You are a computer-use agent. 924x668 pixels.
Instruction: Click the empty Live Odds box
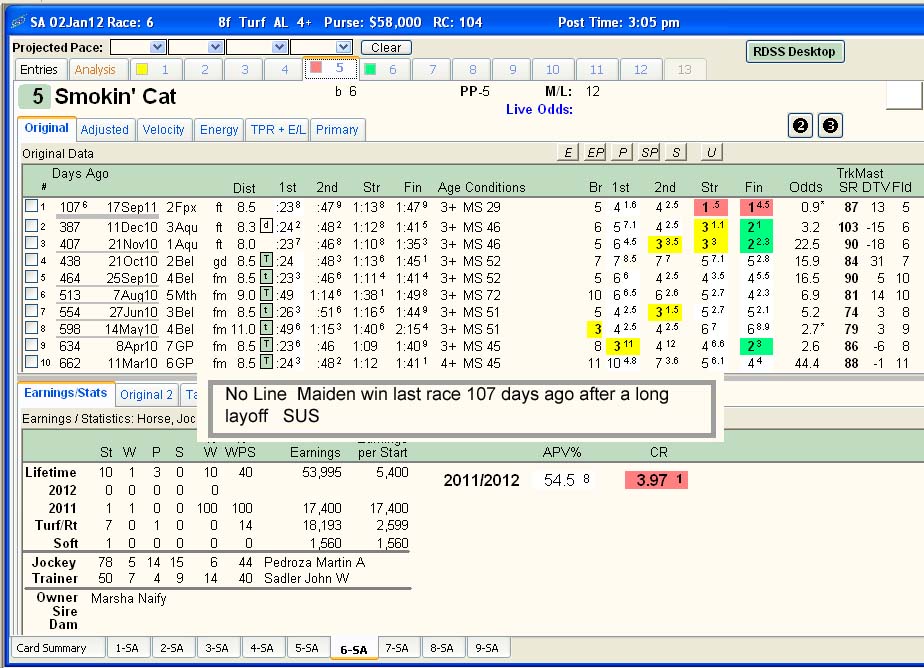[904, 95]
